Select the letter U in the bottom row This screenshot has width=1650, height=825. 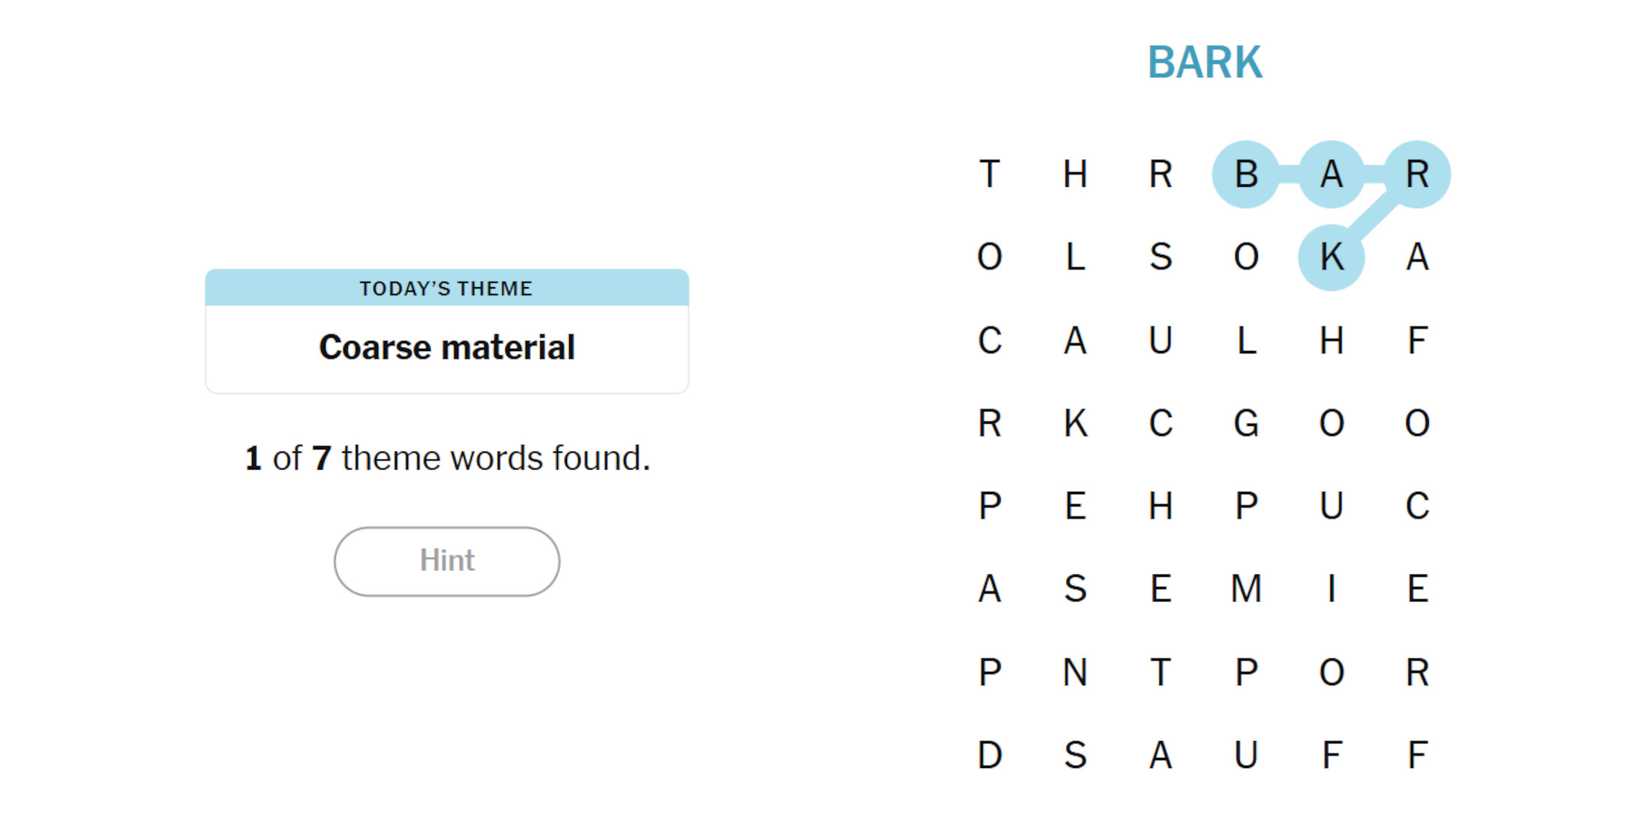point(1245,755)
